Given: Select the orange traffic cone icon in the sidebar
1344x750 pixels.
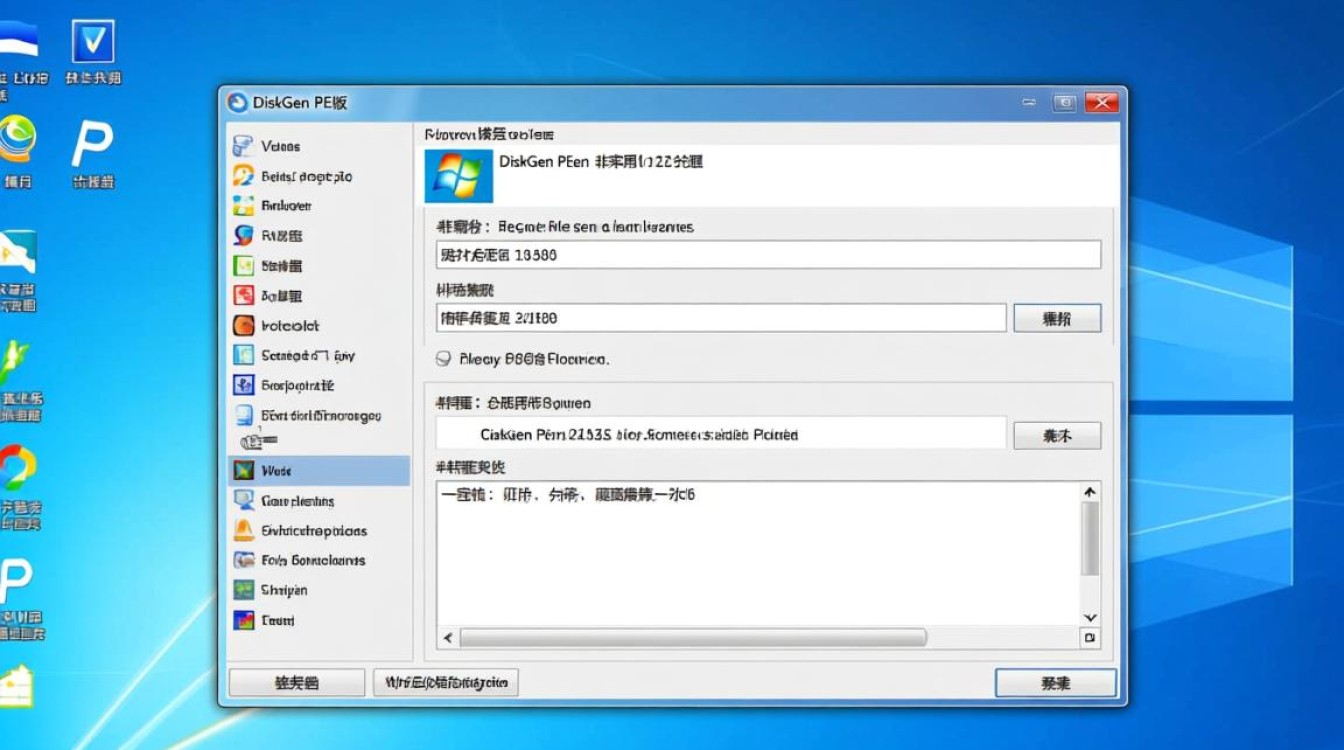Looking at the screenshot, I should pos(243,530).
